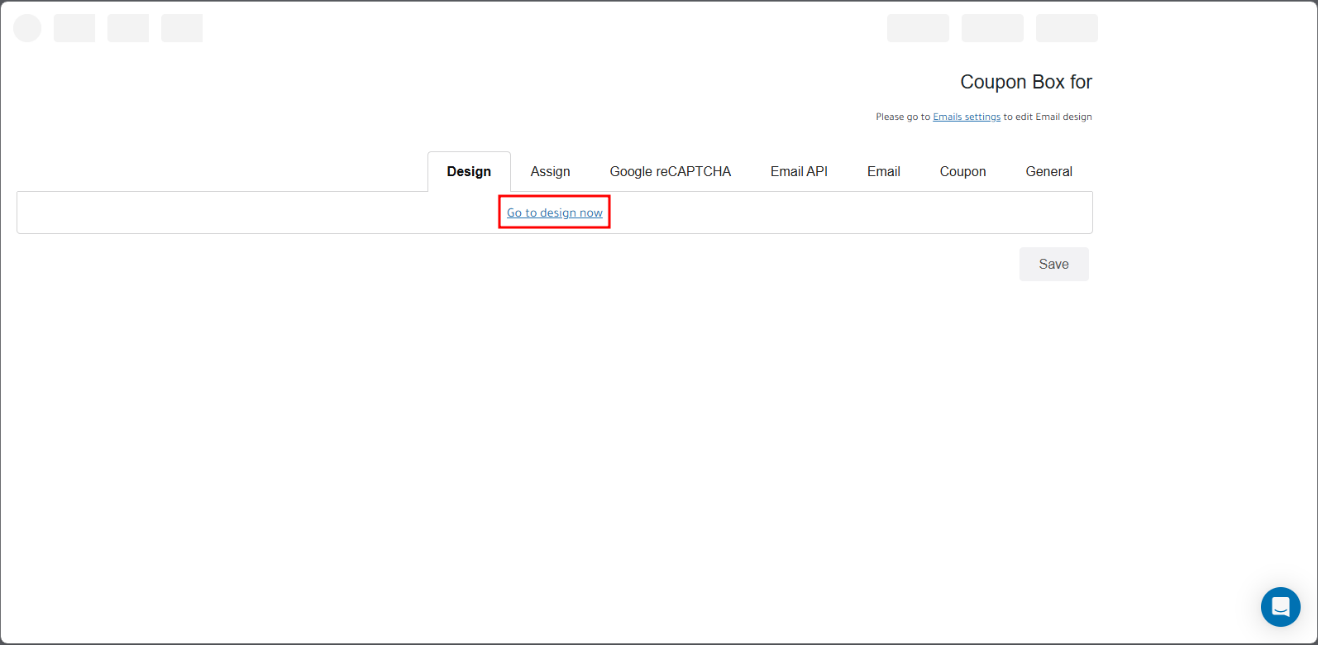Click the "to edit Email design" hint text

click(x=1048, y=117)
